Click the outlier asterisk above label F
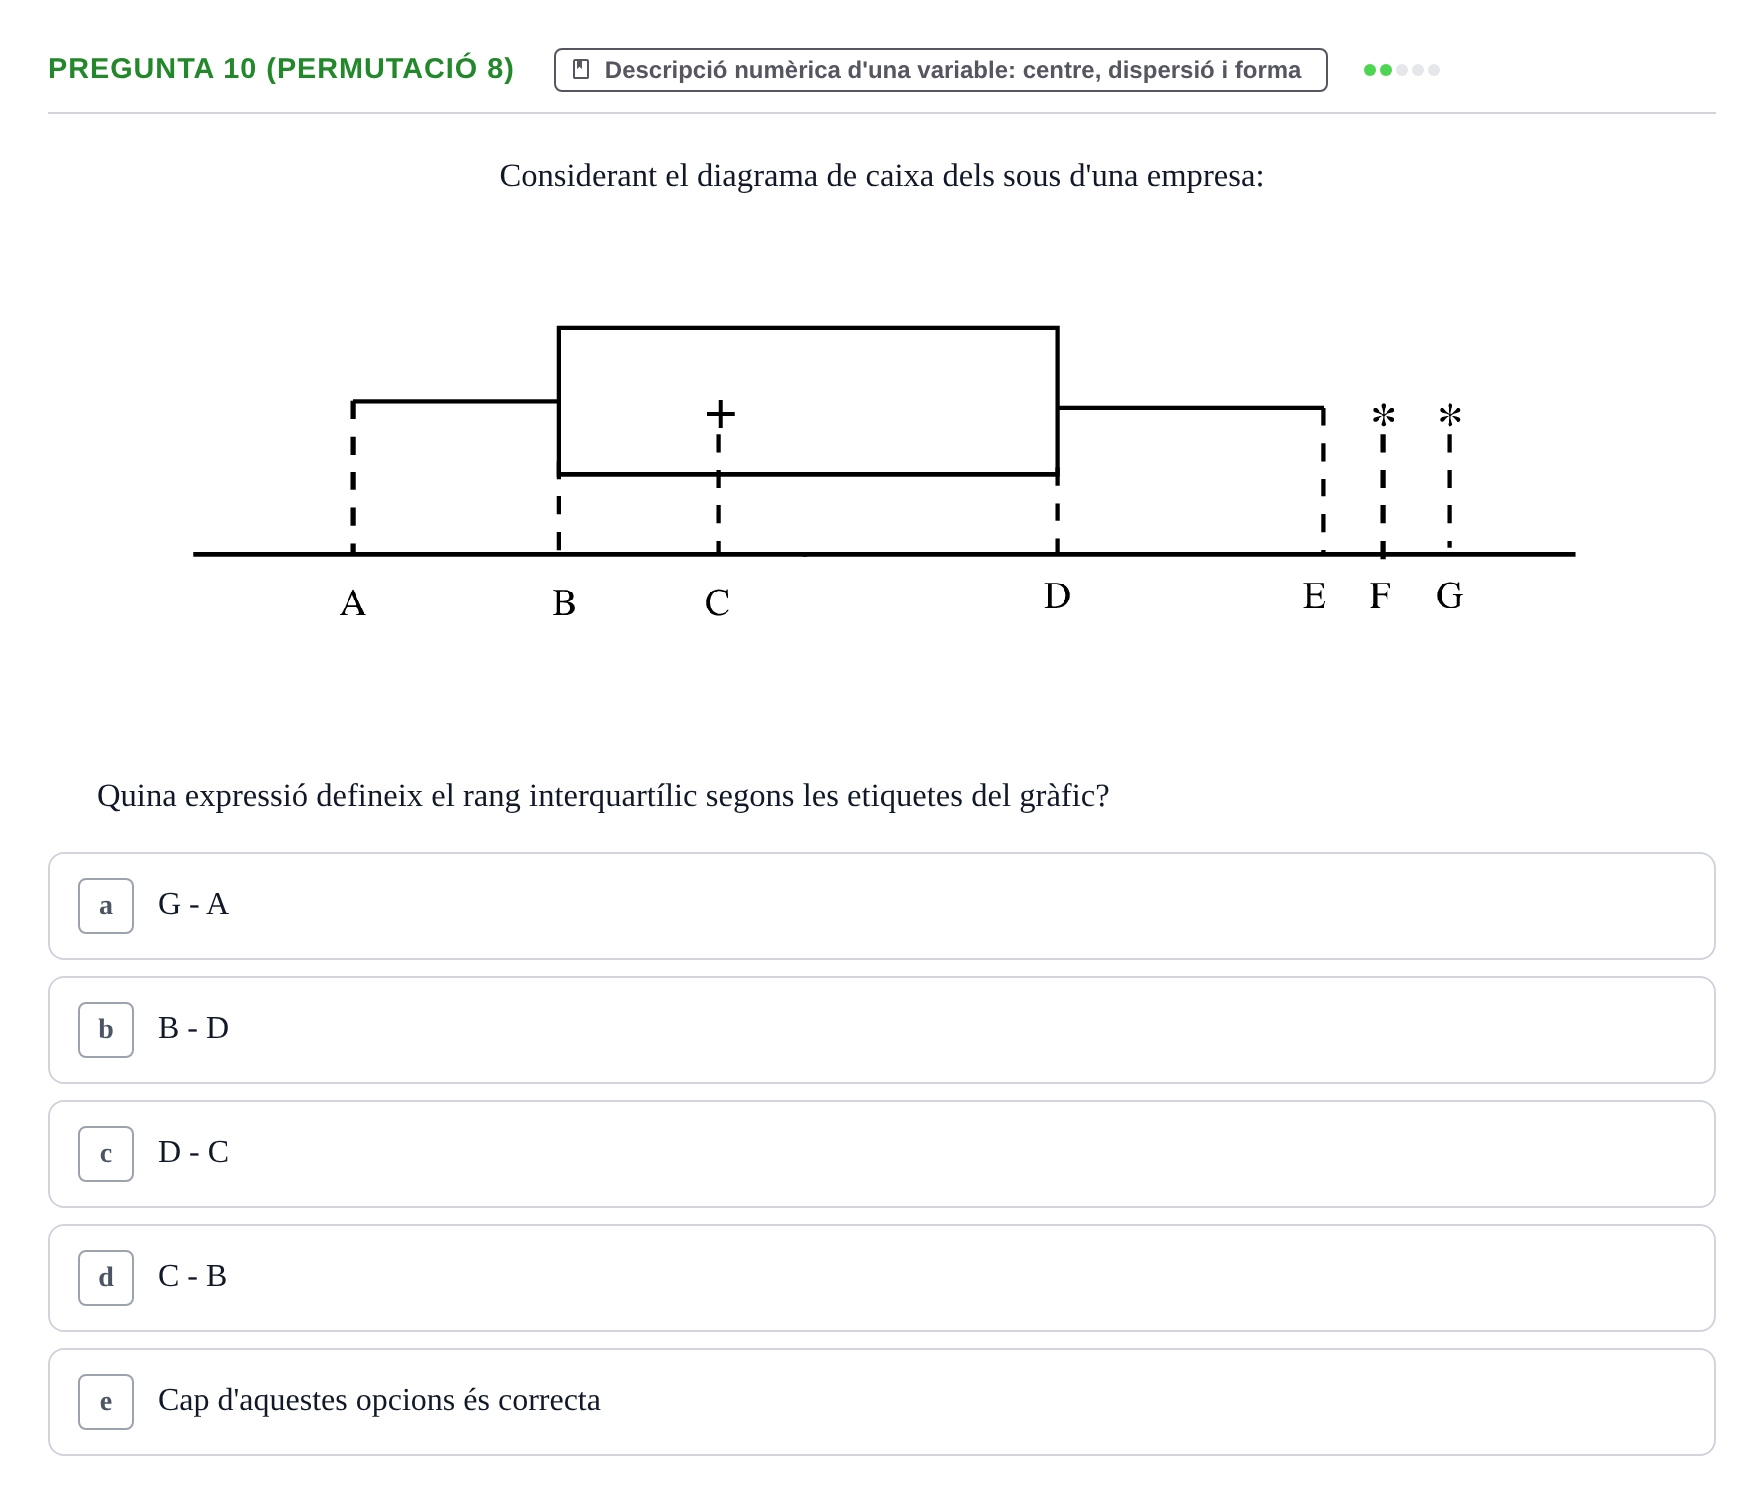Viewport: 1764px width, 1506px height. (1383, 414)
